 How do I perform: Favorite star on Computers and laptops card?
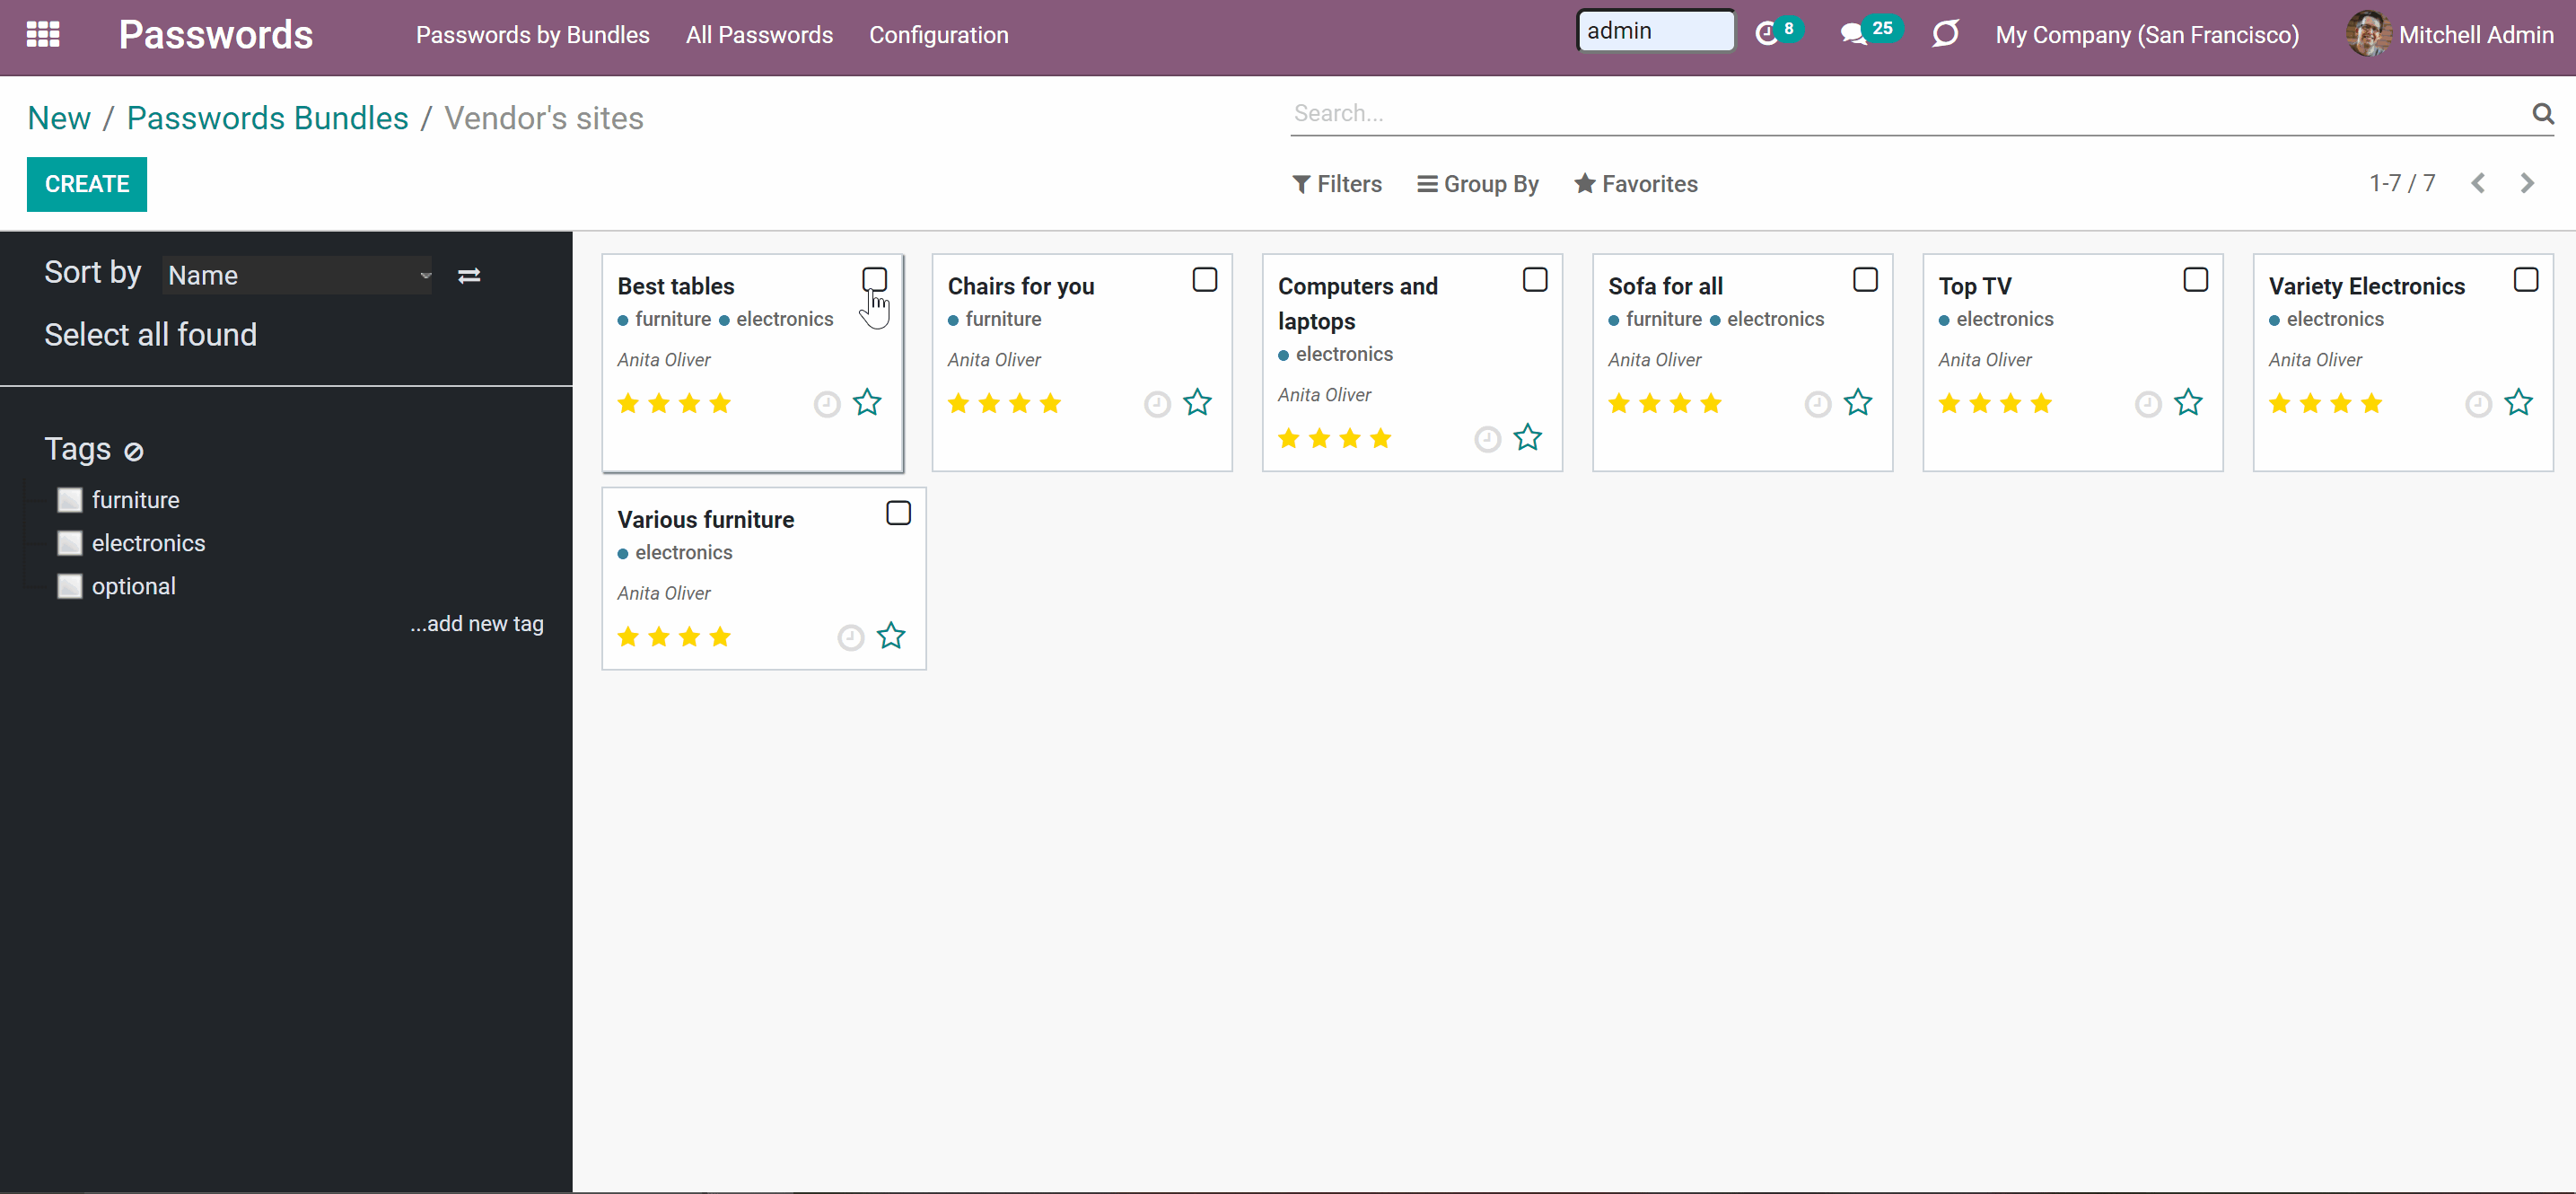(x=1527, y=438)
